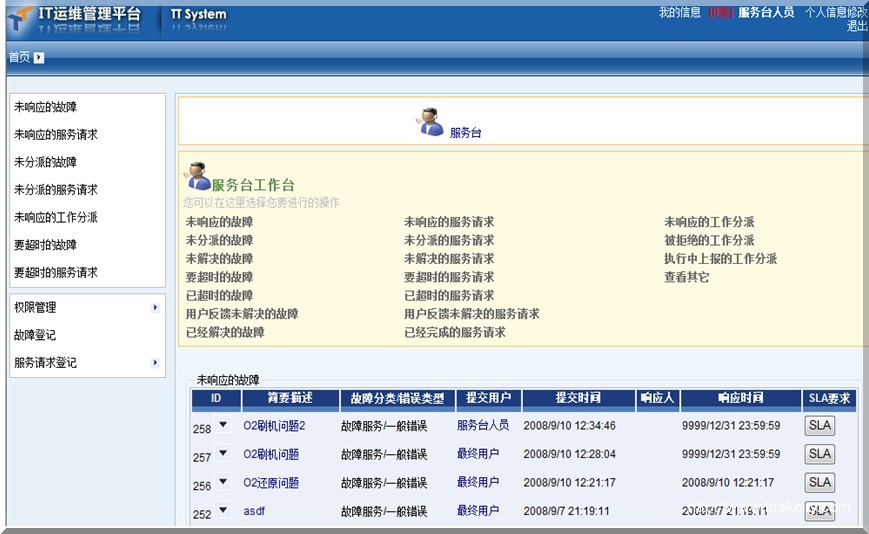This screenshot has width=869, height=534.
Task: Click the service desk person icon
Action: pyautogui.click(x=431, y=122)
